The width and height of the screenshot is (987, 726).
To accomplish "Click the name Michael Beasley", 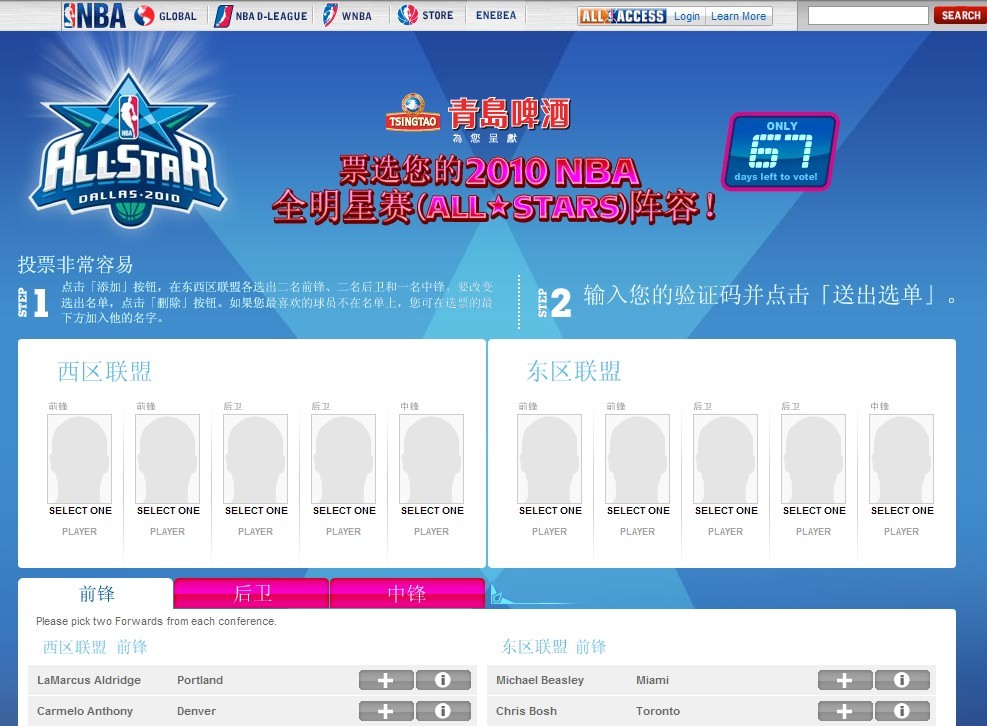I will pos(540,680).
